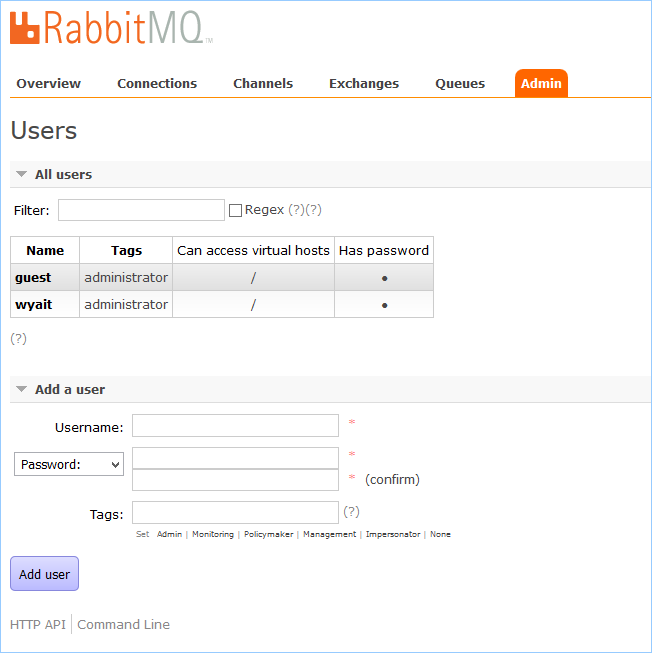Click the Has password header
The image size is (652, 653).
(x=384, y=250)
